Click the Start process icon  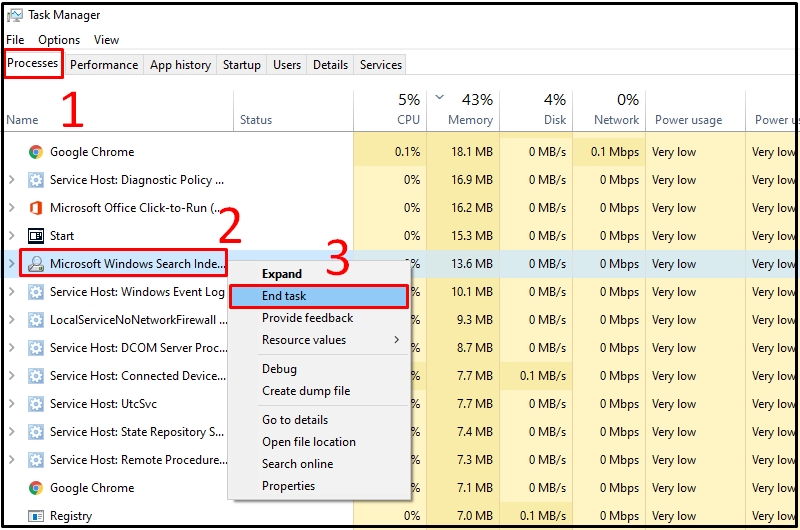pyautogui.click(x=36, y=236)
